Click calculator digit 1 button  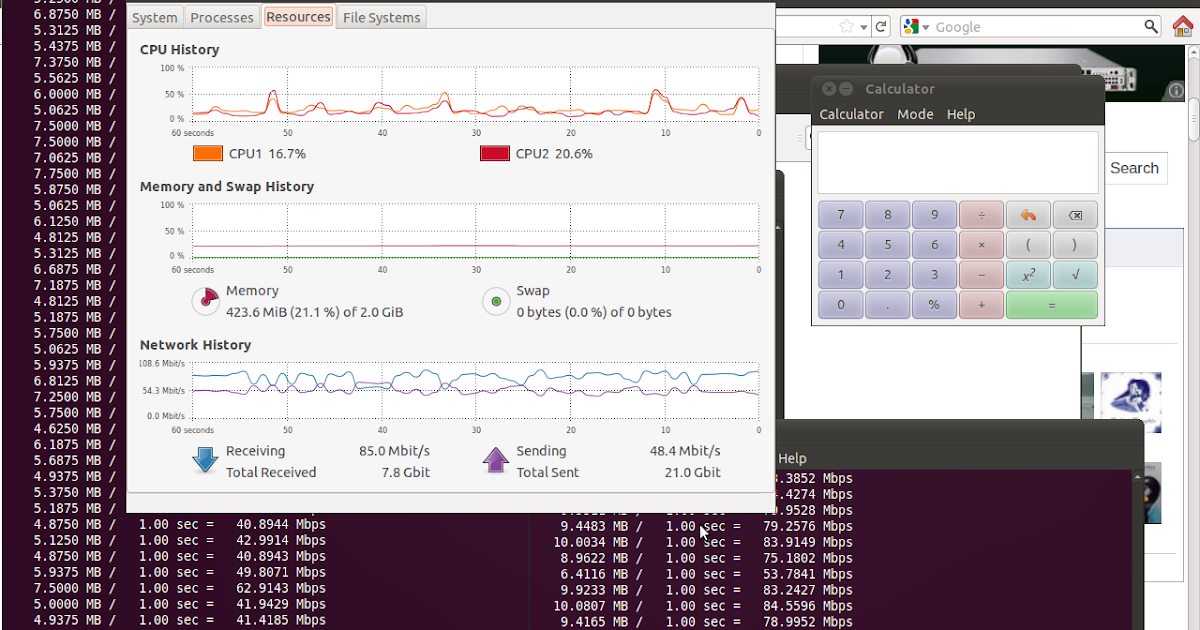point(840,275)
